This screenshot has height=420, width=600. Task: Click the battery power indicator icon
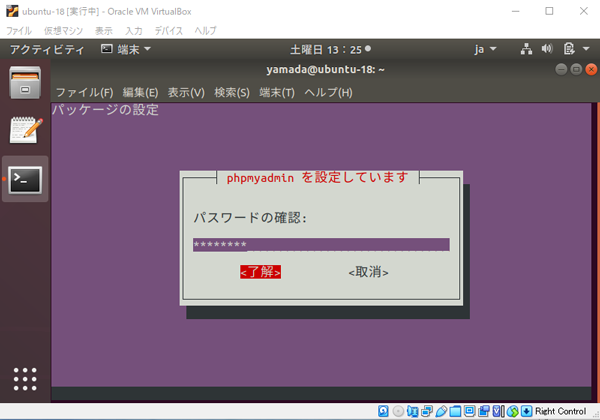coord(569,49)
